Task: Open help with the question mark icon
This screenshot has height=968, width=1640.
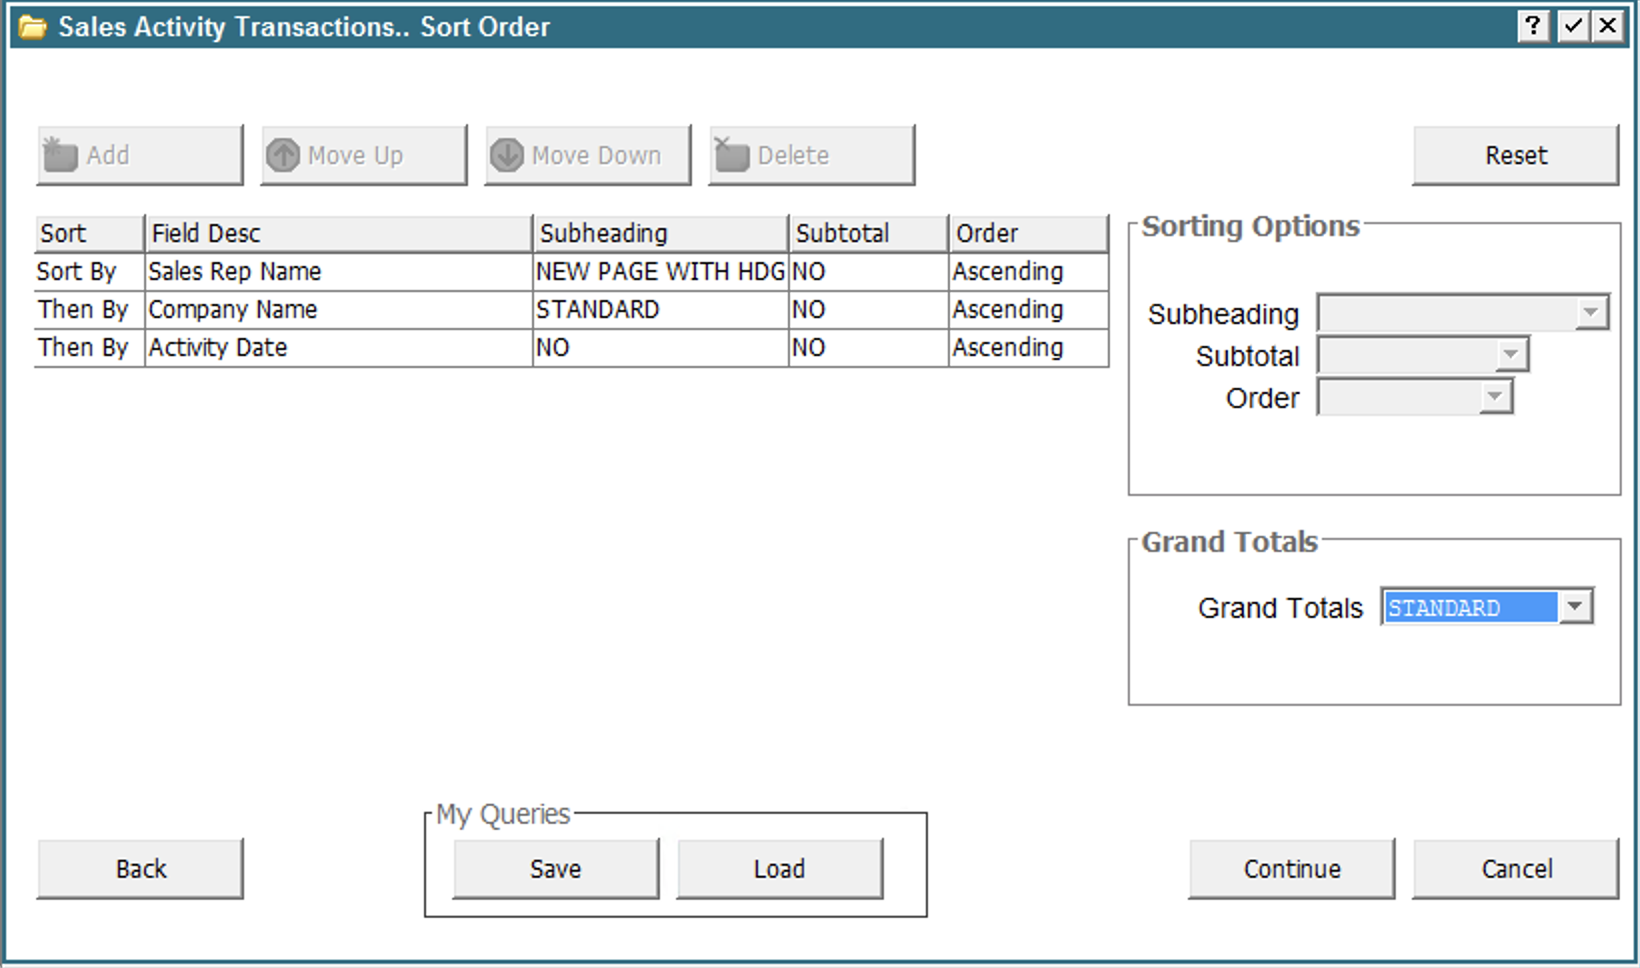Action: (x=1532, y=26)
